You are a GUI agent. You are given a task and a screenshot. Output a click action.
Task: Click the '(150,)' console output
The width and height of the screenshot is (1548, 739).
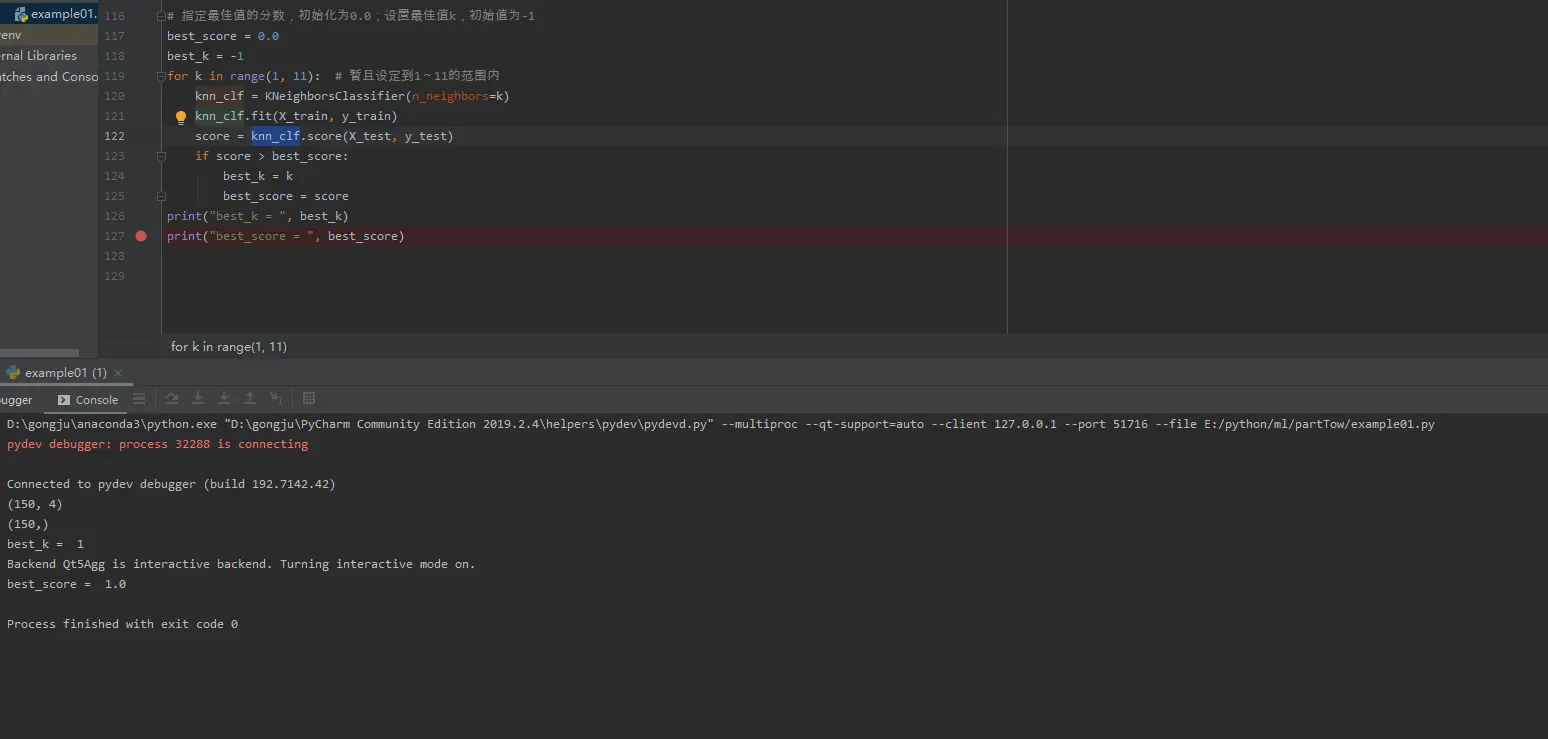click(28, 524)
